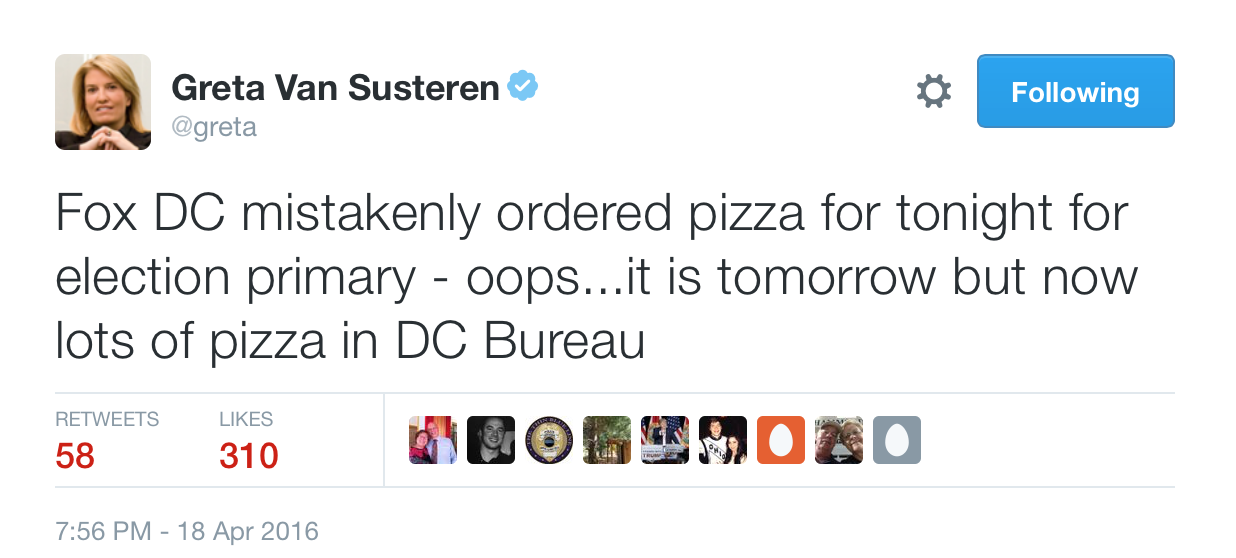The height and width of the screenshot is (558, 1236).
Task: View the 310 likes list
Action: (x=249, y=456)
